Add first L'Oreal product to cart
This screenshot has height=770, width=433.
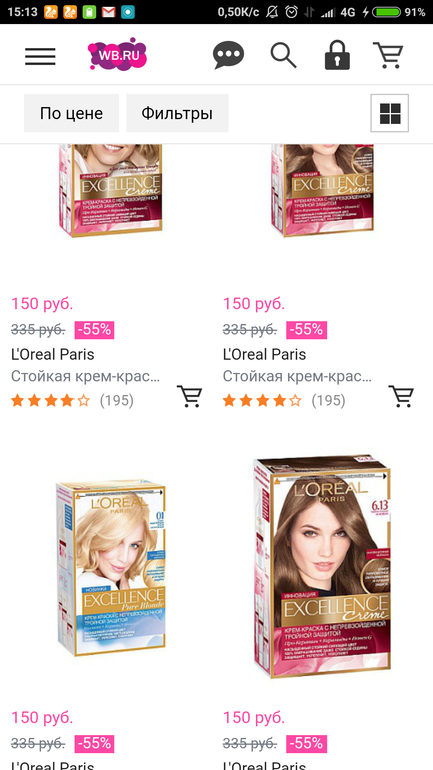tap(189, 396)
